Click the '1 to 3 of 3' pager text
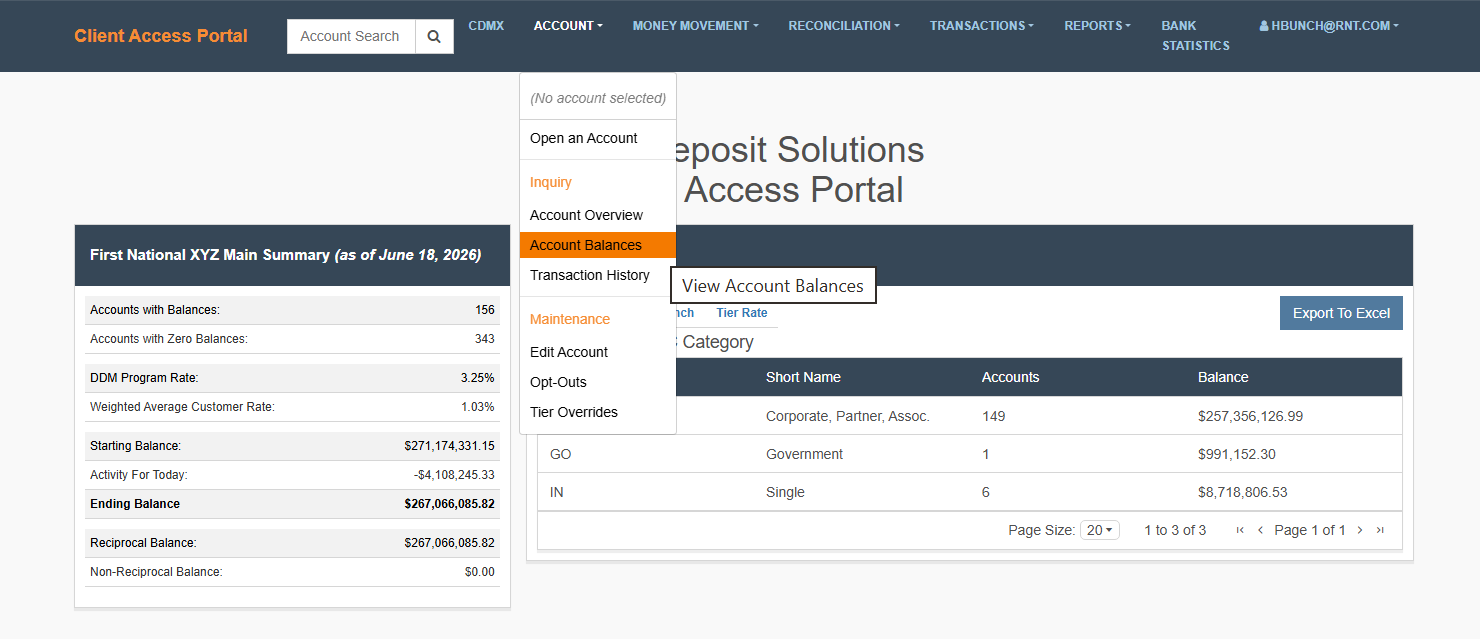Viewport: 1480px width, 639px height. click(1175, 530)
